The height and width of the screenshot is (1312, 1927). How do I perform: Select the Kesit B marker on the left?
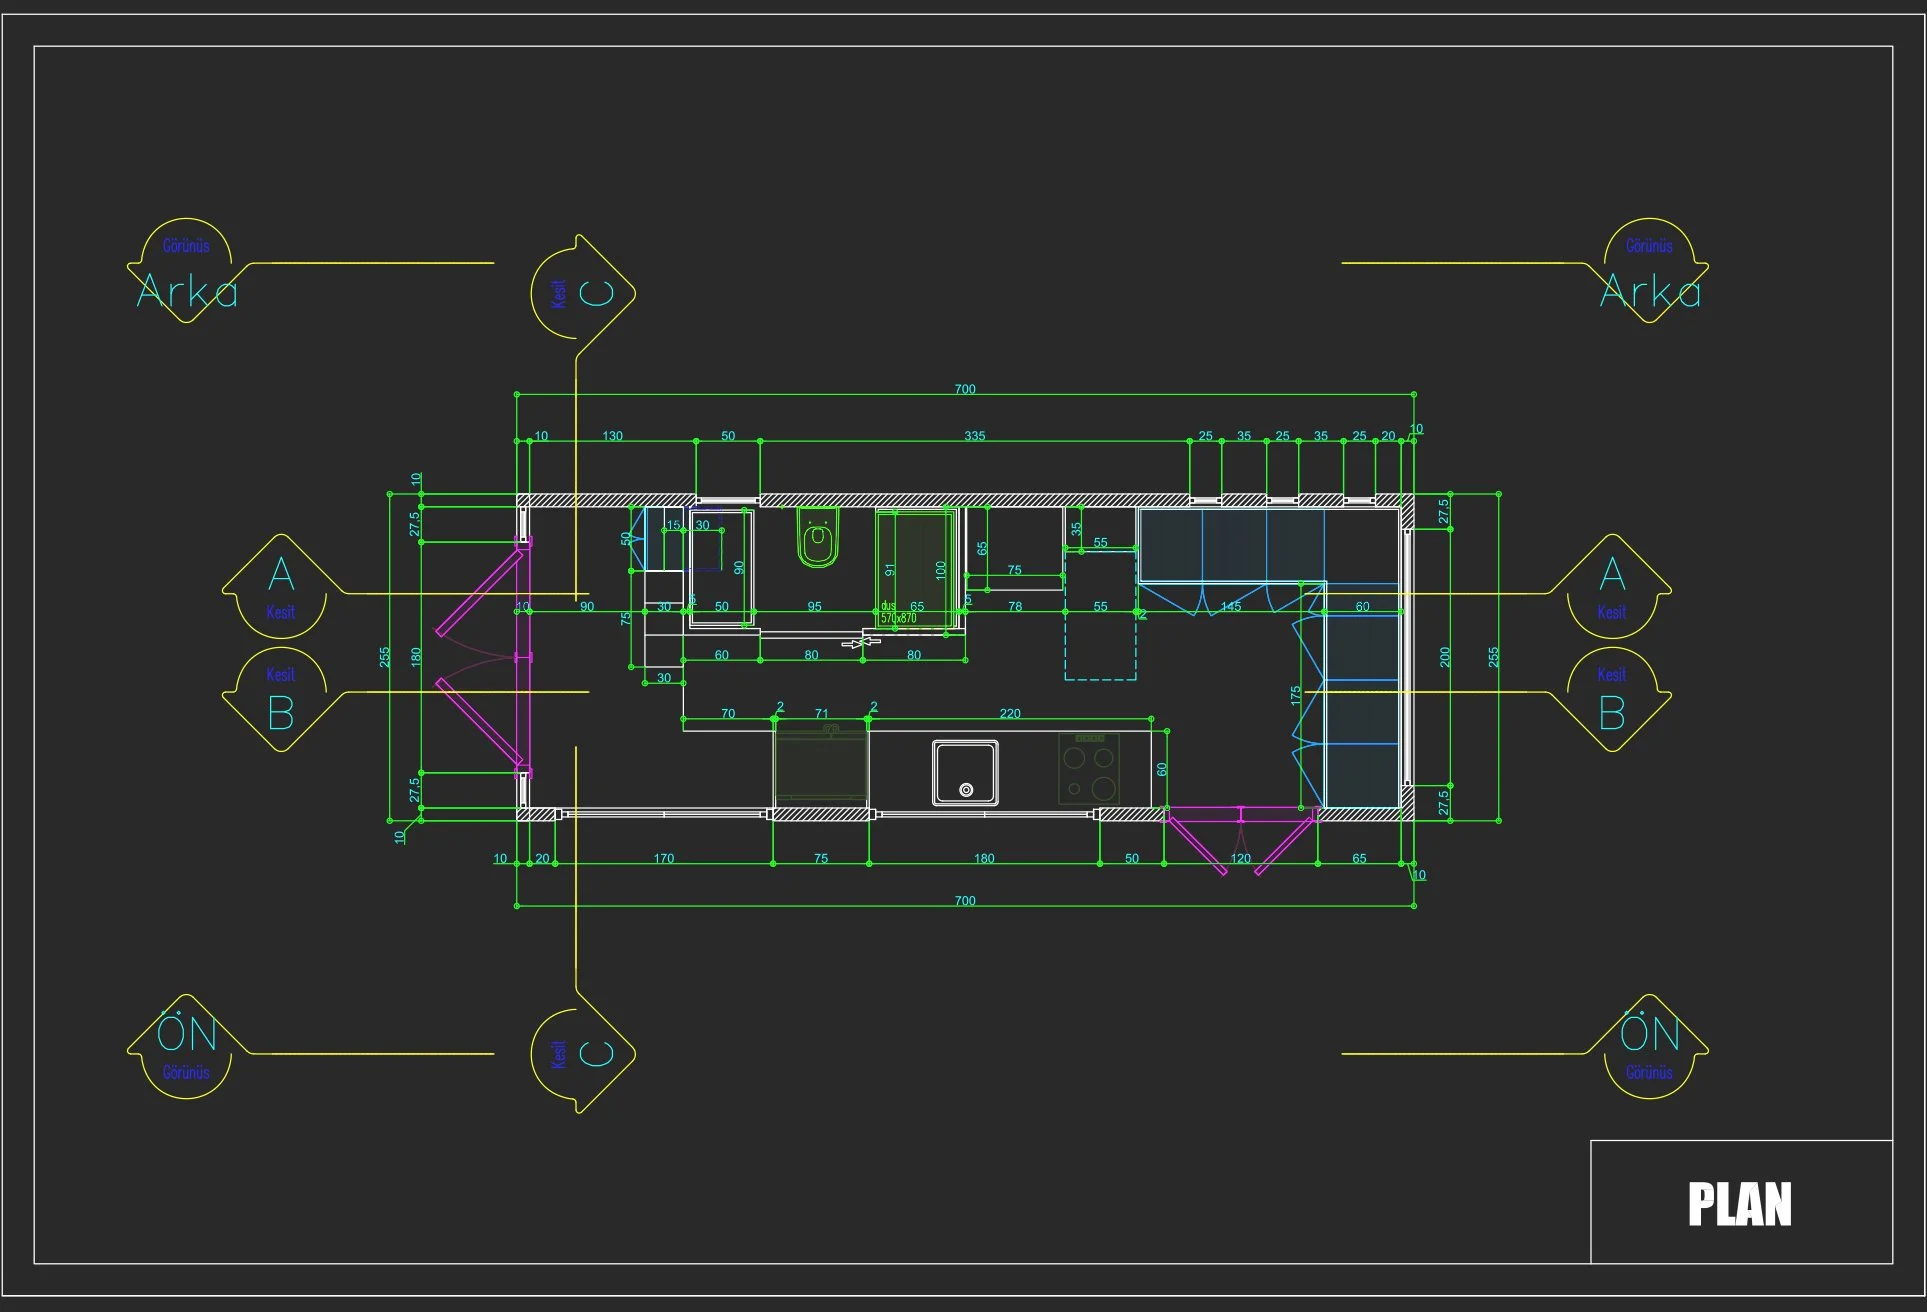coord(280,699)
